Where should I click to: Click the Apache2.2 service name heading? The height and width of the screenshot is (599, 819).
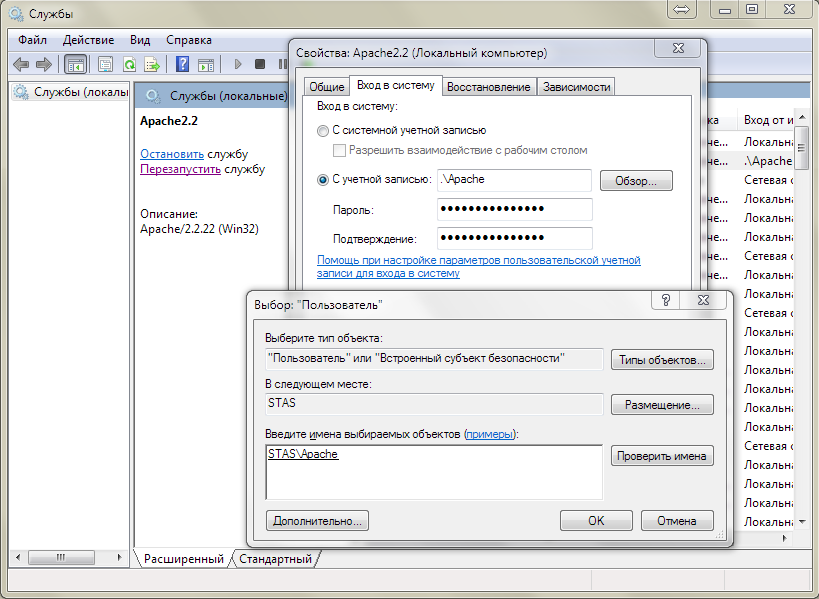point(169,121)
